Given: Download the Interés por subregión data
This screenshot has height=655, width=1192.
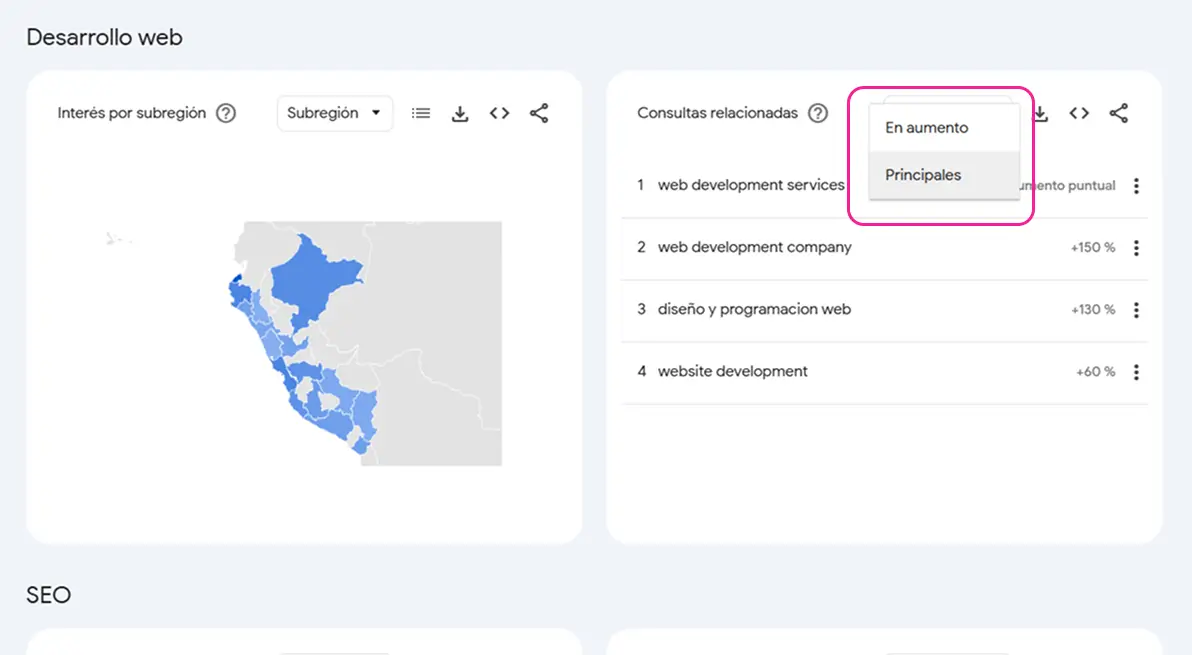Looking at the screenshot, I should point(460,113).
